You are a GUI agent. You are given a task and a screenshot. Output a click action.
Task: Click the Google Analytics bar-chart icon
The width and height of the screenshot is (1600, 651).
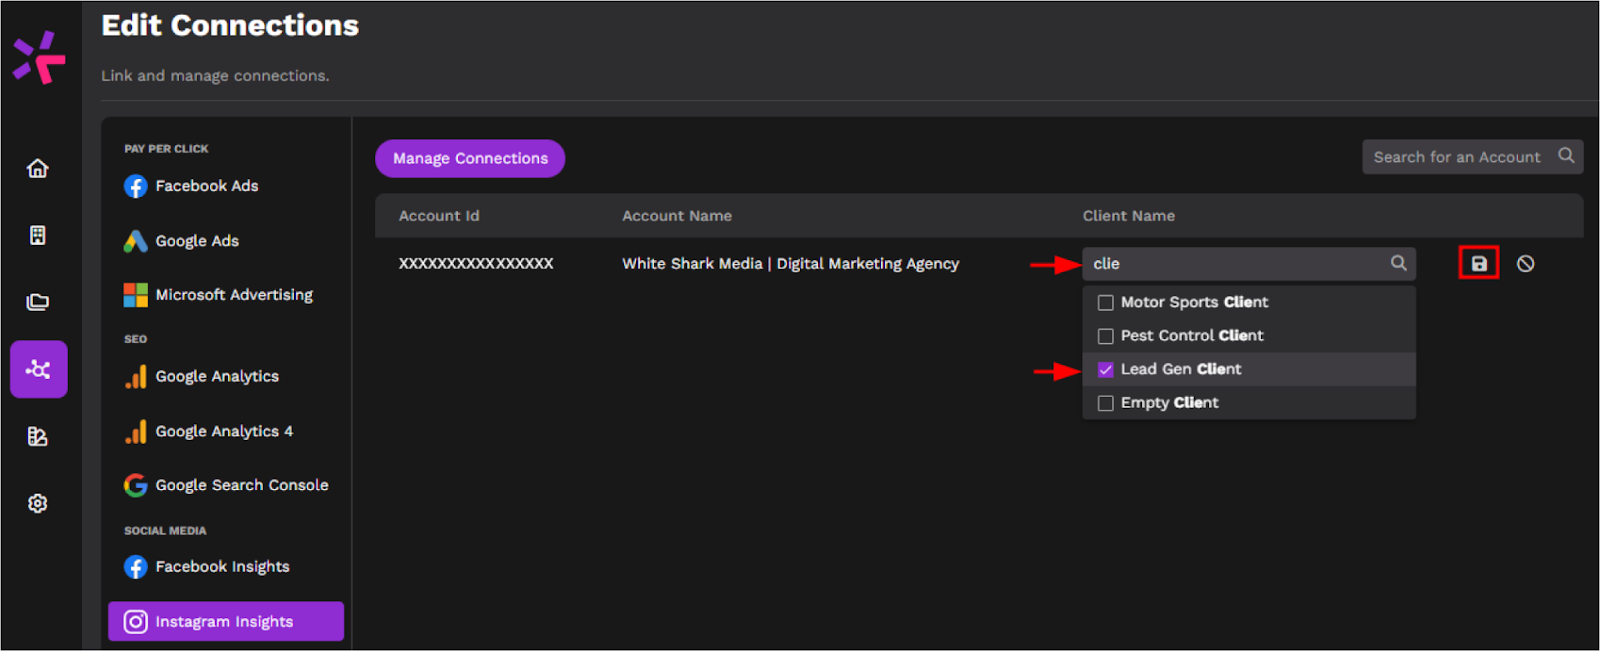136,376
